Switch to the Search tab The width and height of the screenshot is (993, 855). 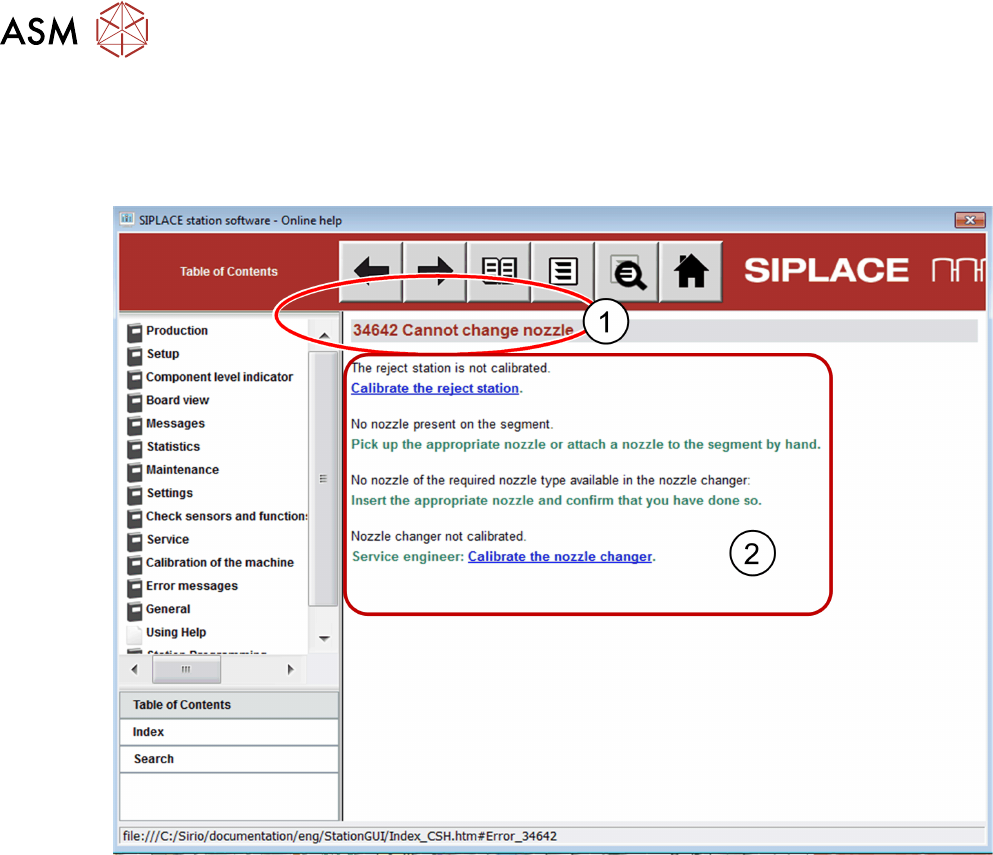tap(229, 759)
